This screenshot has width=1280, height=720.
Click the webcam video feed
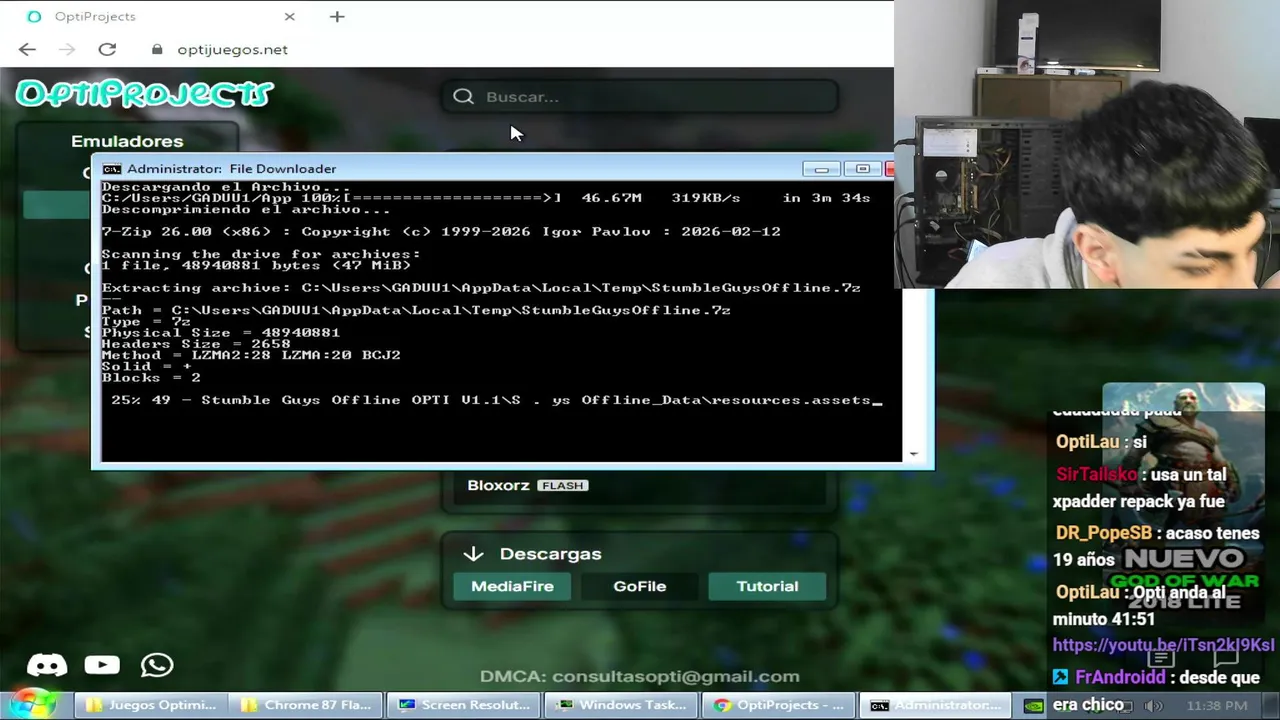[1087, 144]
